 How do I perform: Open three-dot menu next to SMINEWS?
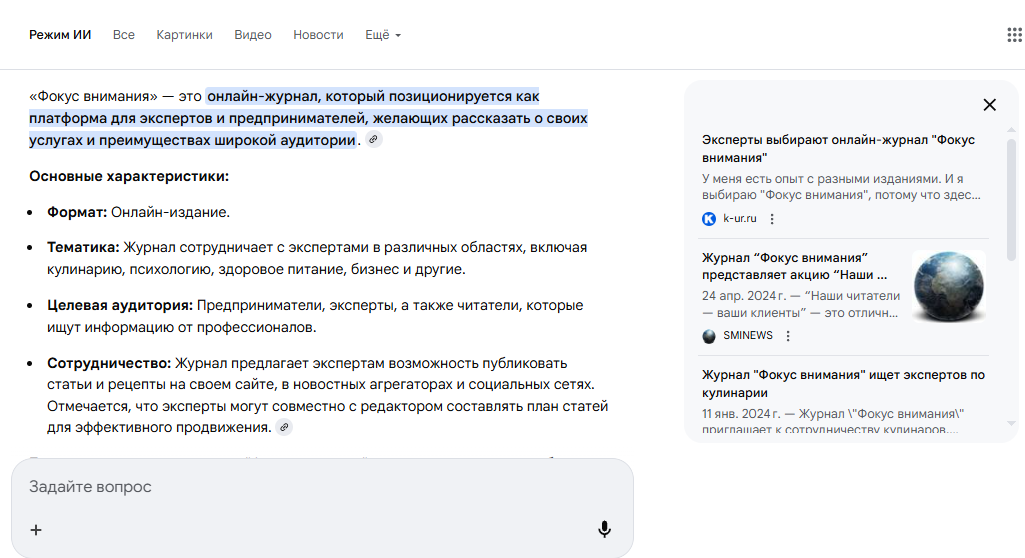[788, 336]
